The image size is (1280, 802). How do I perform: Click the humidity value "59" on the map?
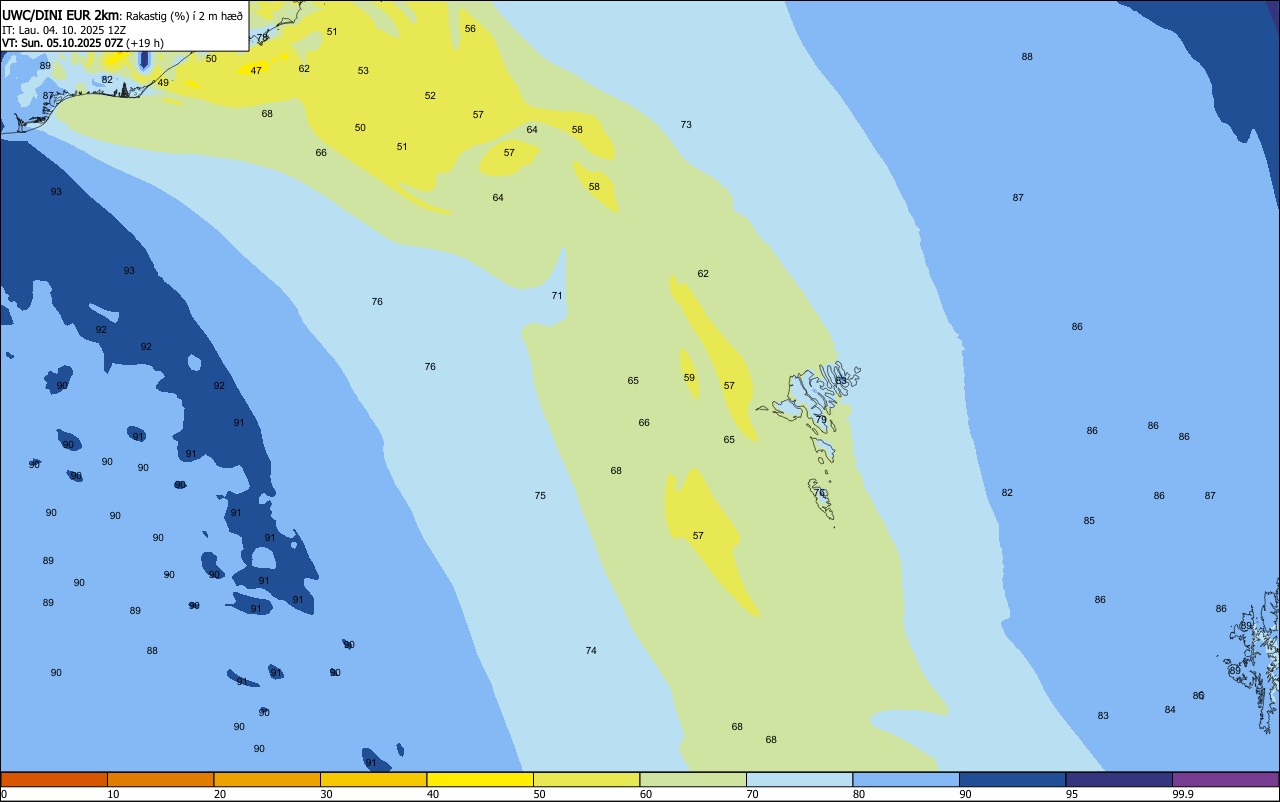(689, 378)
